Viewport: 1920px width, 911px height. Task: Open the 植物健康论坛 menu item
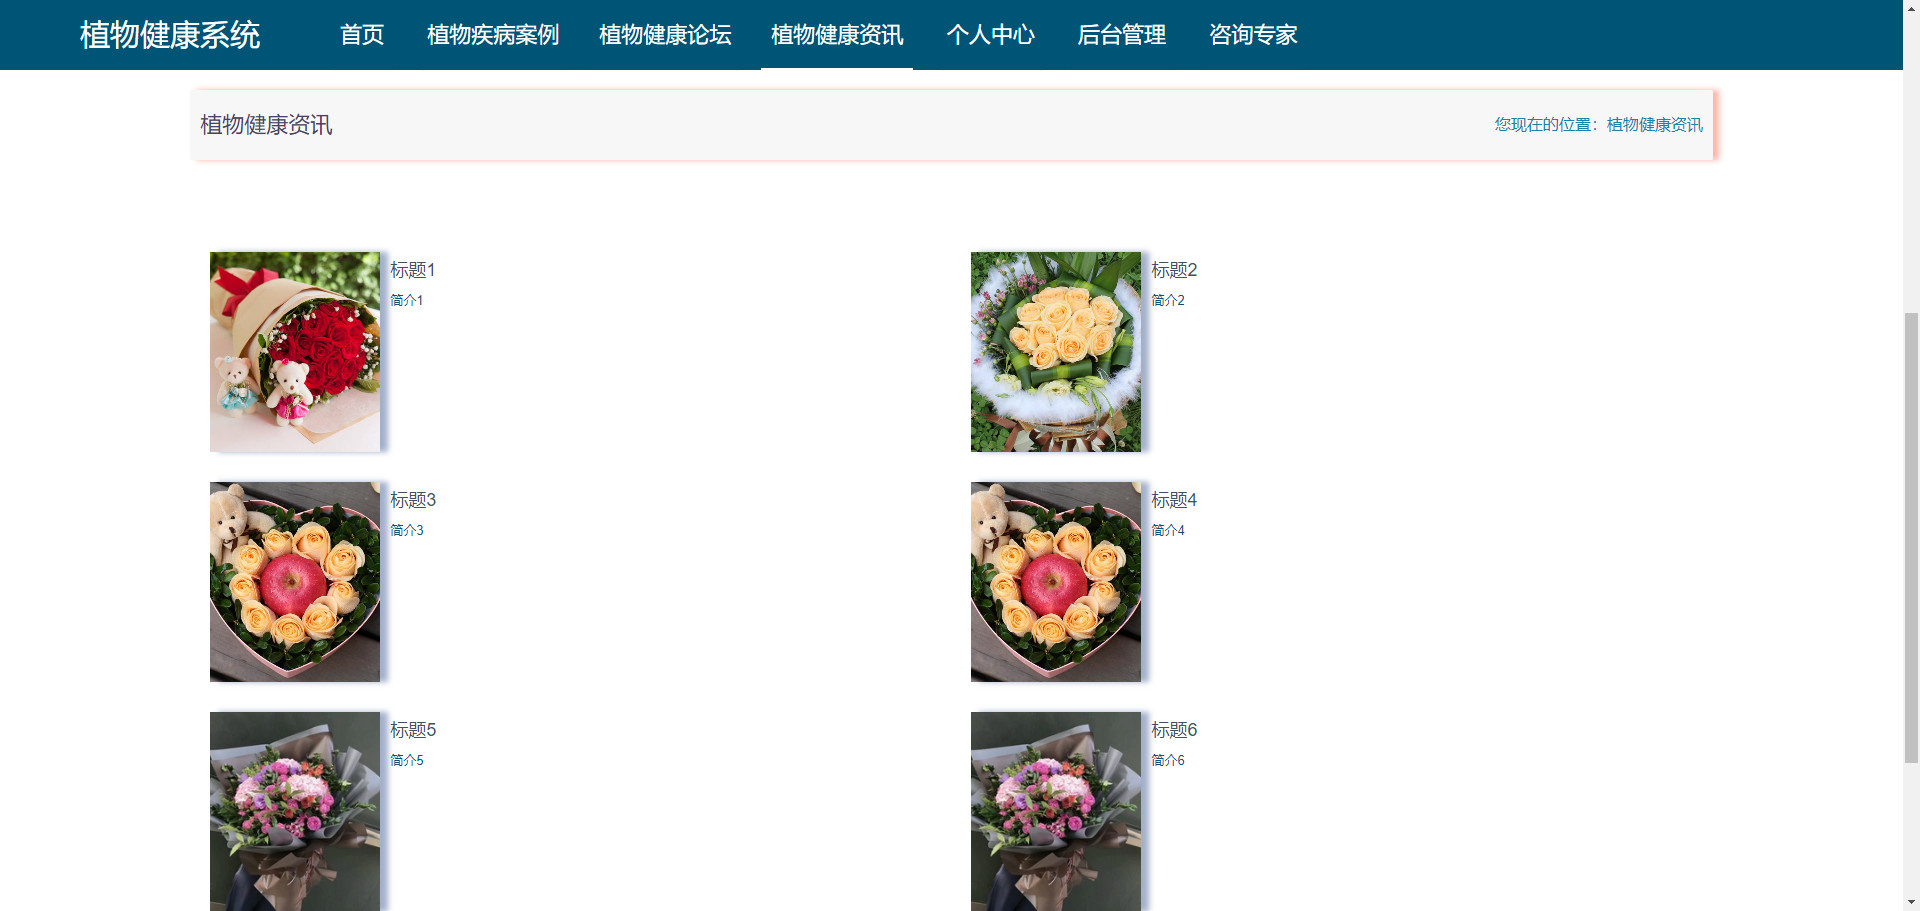(x=665, y=35)
